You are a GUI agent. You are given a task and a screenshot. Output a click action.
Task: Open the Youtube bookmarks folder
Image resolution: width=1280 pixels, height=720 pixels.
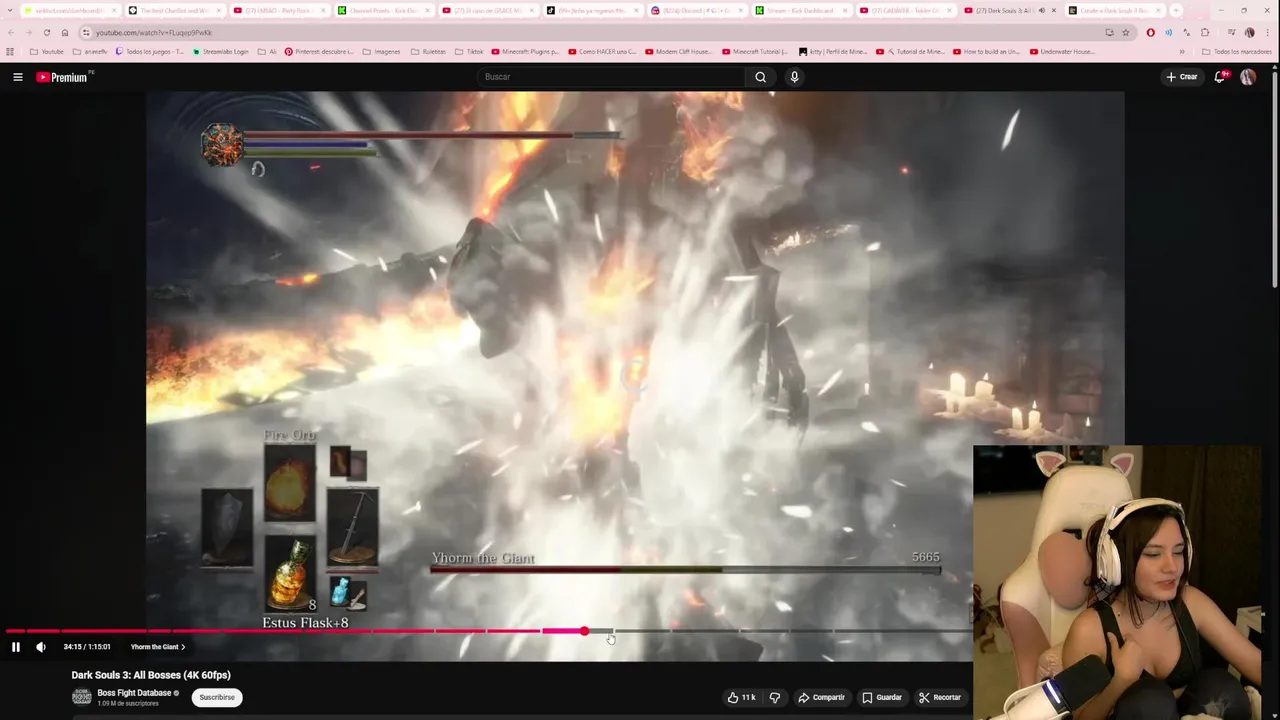[x=47, y=51]
